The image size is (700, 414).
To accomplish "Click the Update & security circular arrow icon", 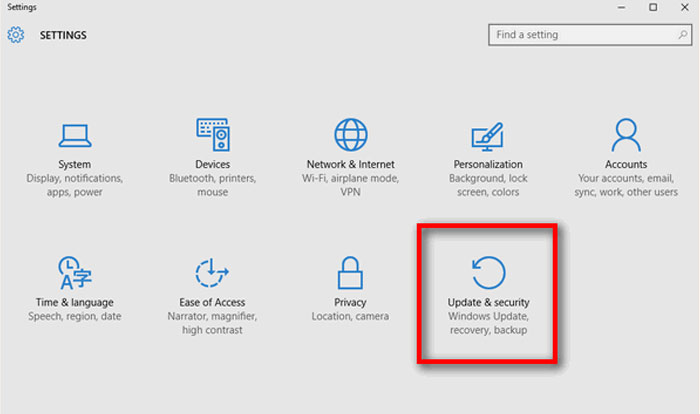I will 488,272.
